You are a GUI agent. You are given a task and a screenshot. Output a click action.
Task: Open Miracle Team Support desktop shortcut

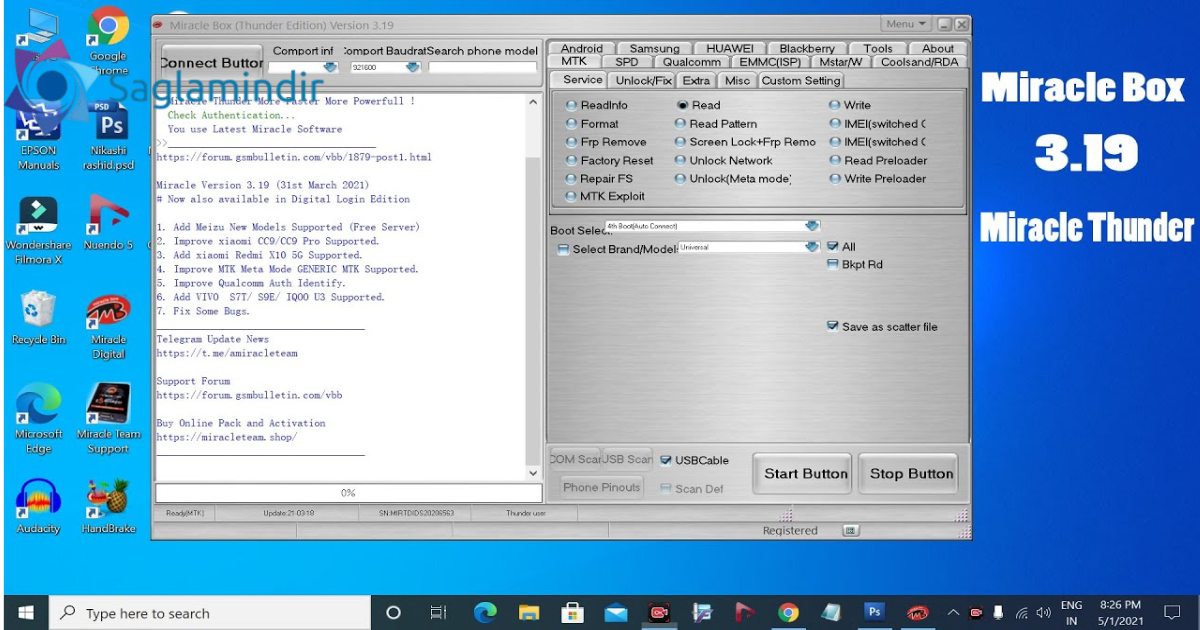click(109, 420)
